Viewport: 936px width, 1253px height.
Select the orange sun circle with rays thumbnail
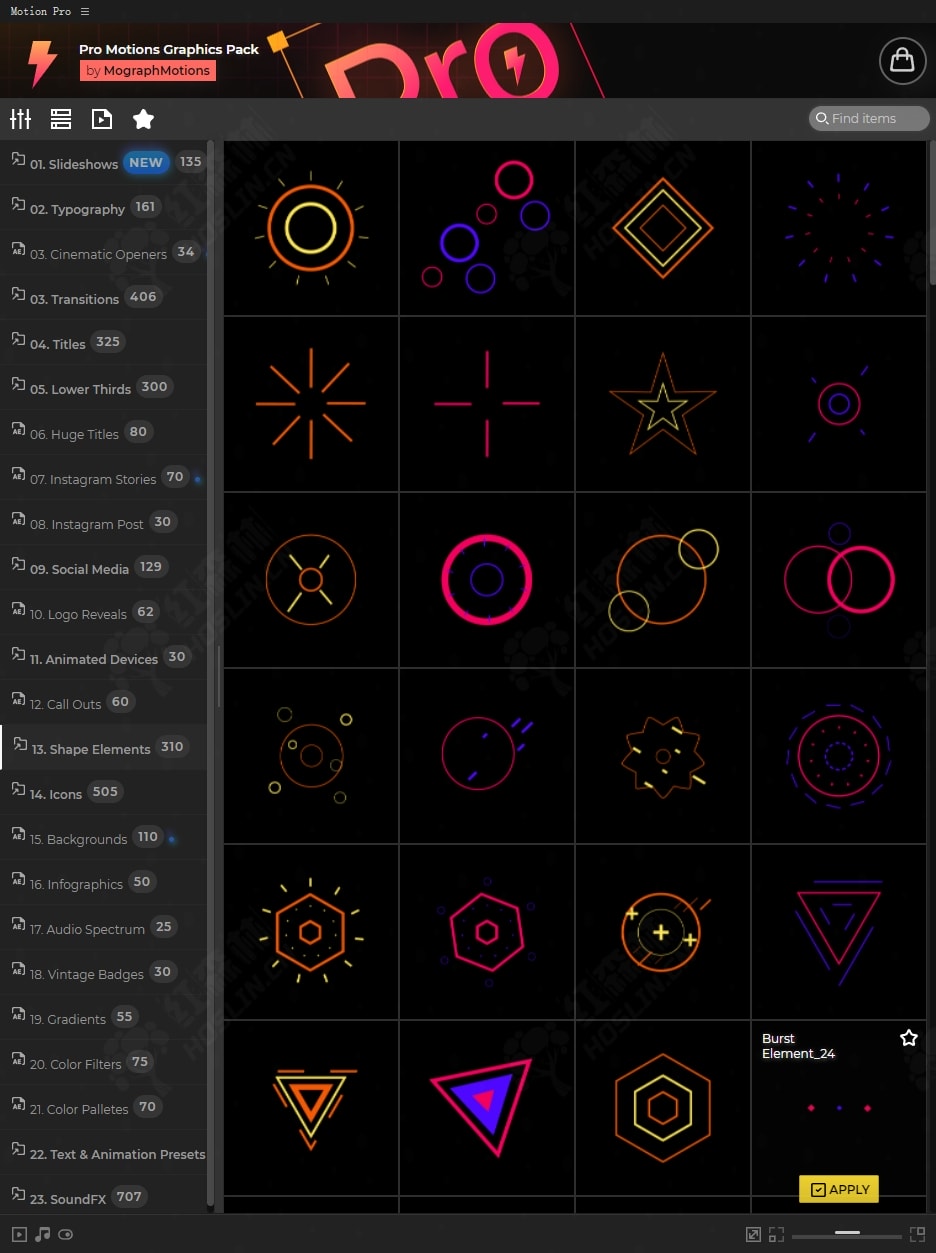(311, 228)
